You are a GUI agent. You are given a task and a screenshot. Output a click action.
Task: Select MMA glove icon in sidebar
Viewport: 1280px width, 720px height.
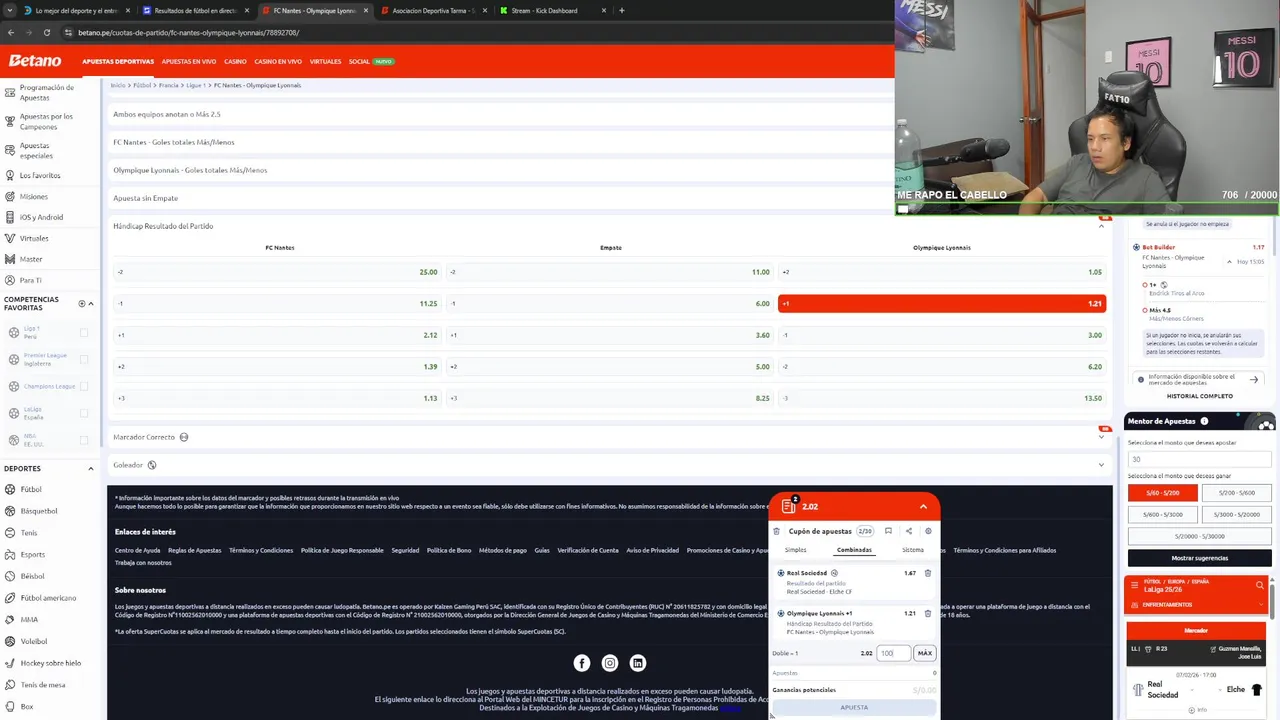9,619
